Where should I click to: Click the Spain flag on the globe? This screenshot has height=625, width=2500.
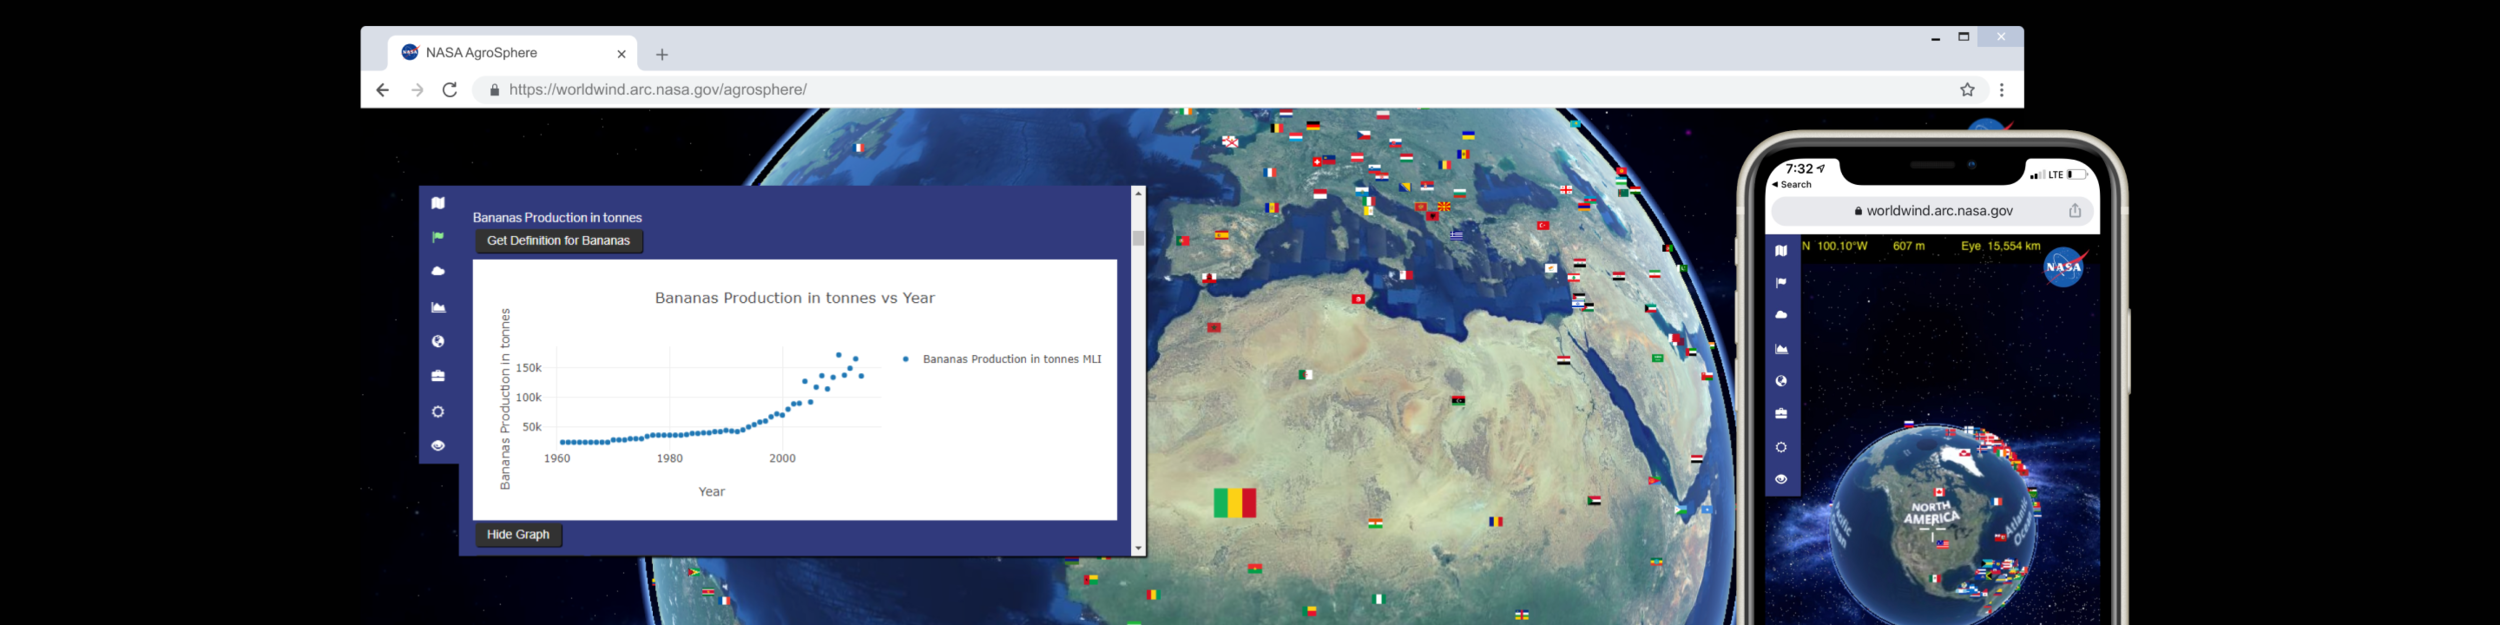coord(1221,235)
